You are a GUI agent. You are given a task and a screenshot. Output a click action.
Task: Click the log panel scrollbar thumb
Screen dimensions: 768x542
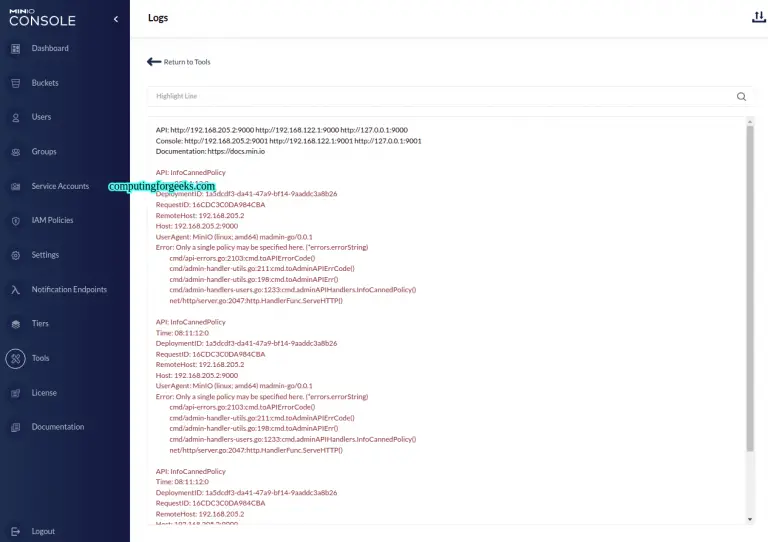coord(750,288)
